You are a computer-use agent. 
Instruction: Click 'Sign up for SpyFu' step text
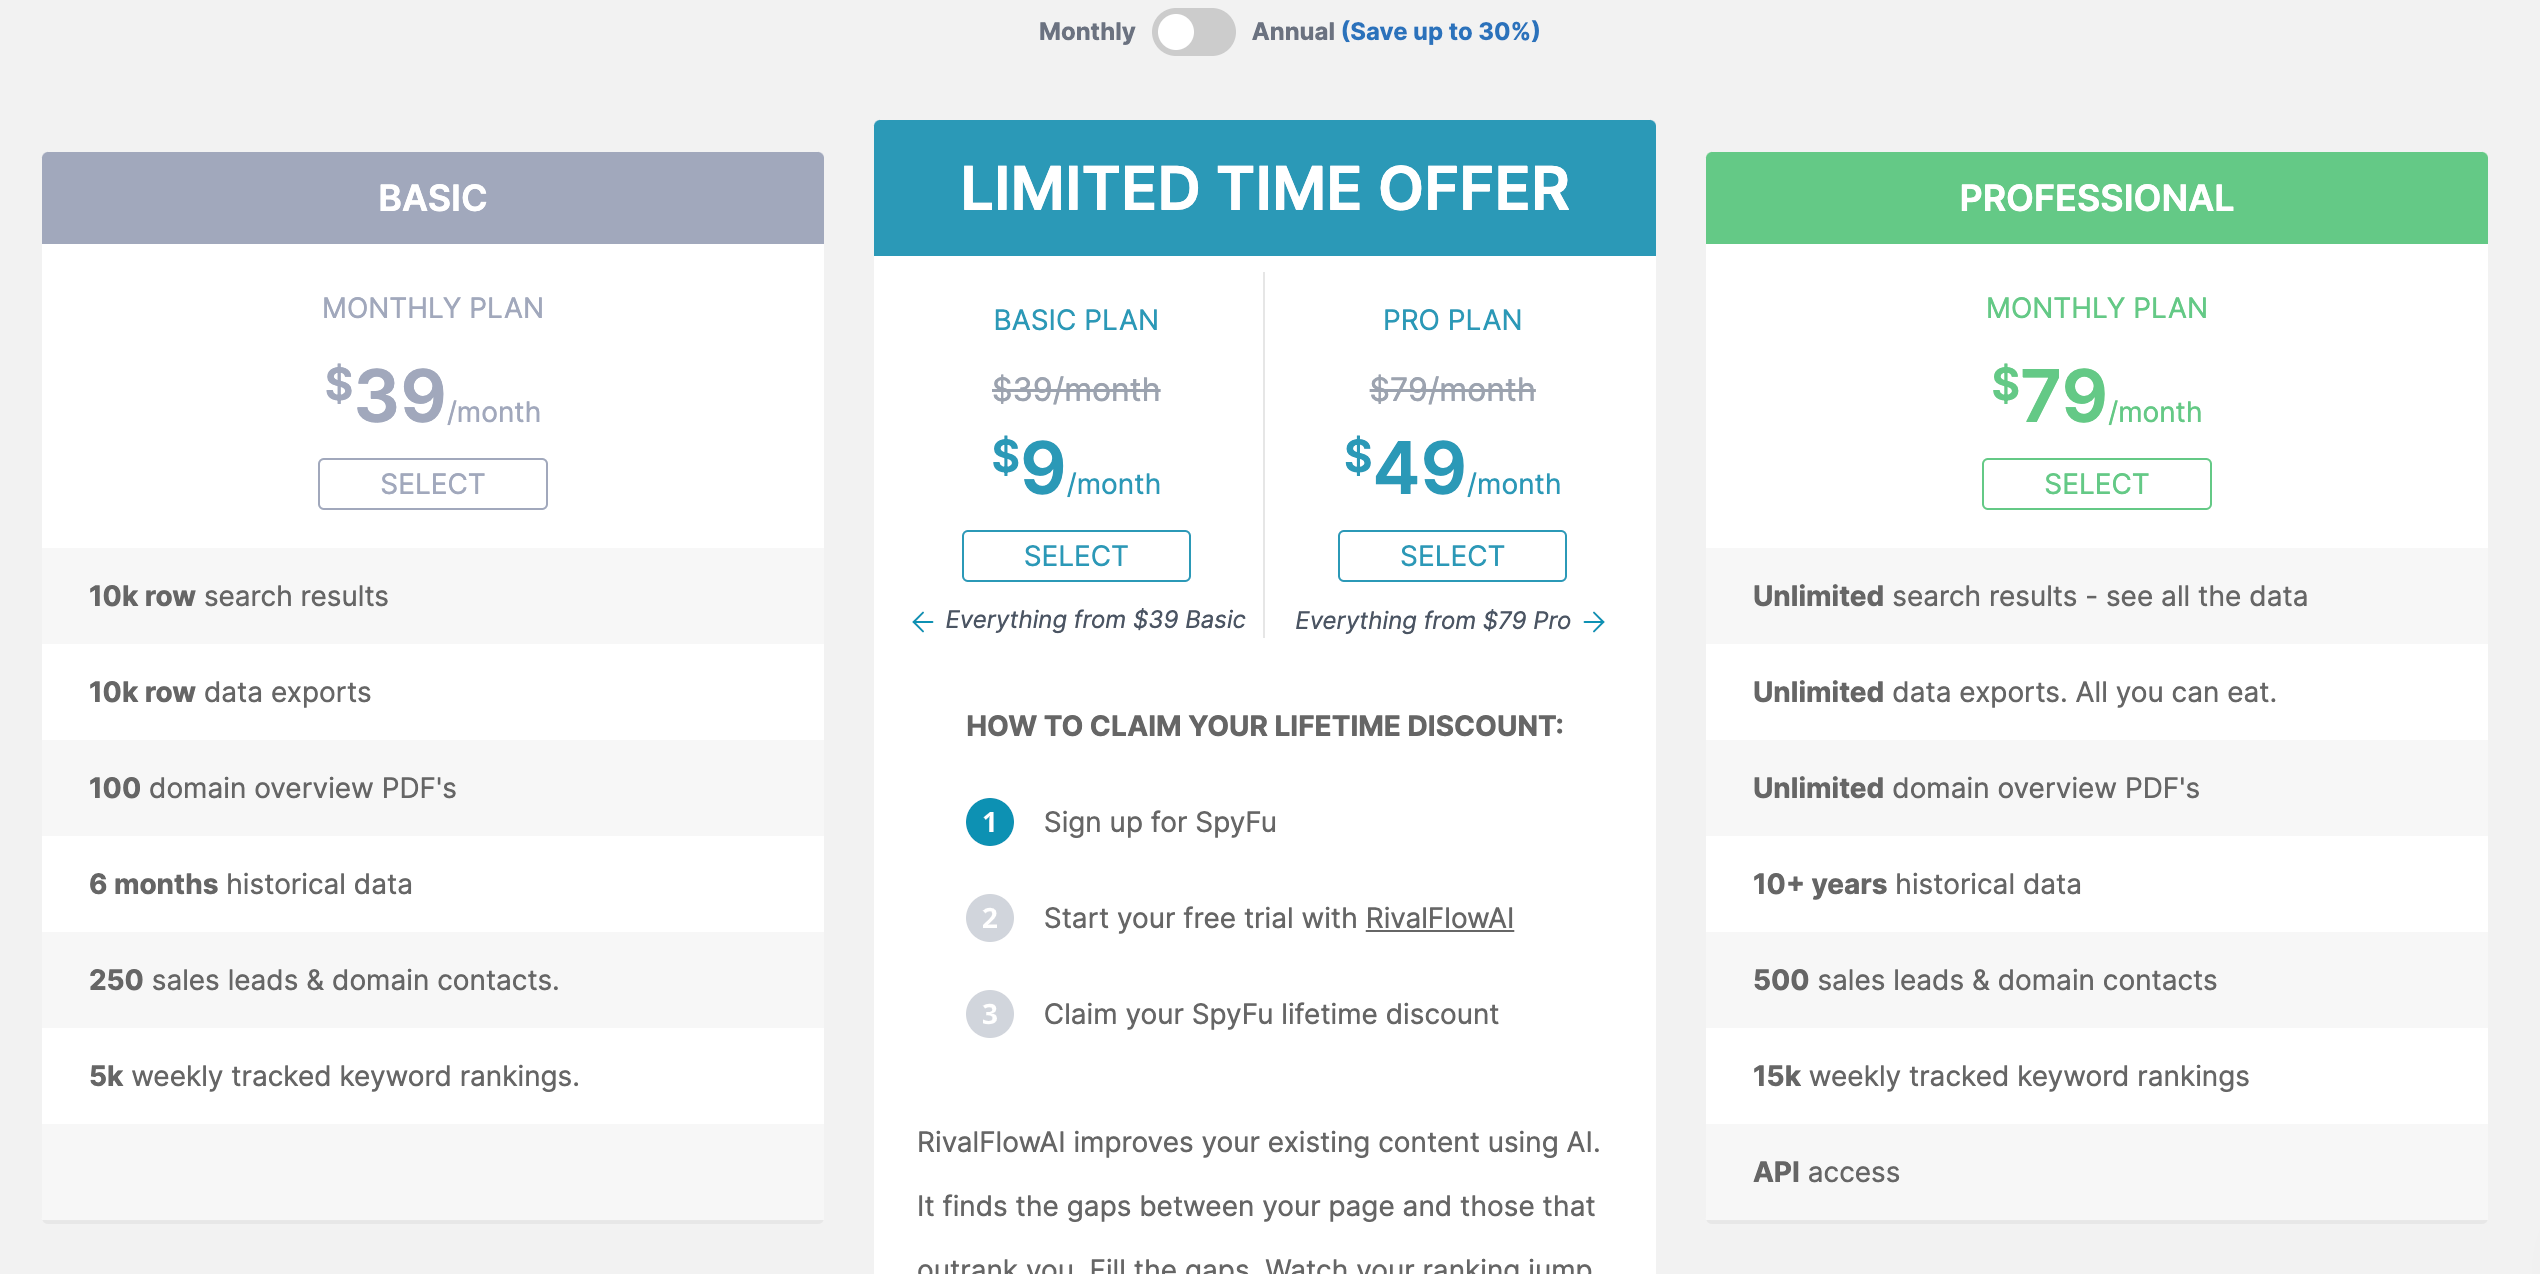click(1160, 822)
